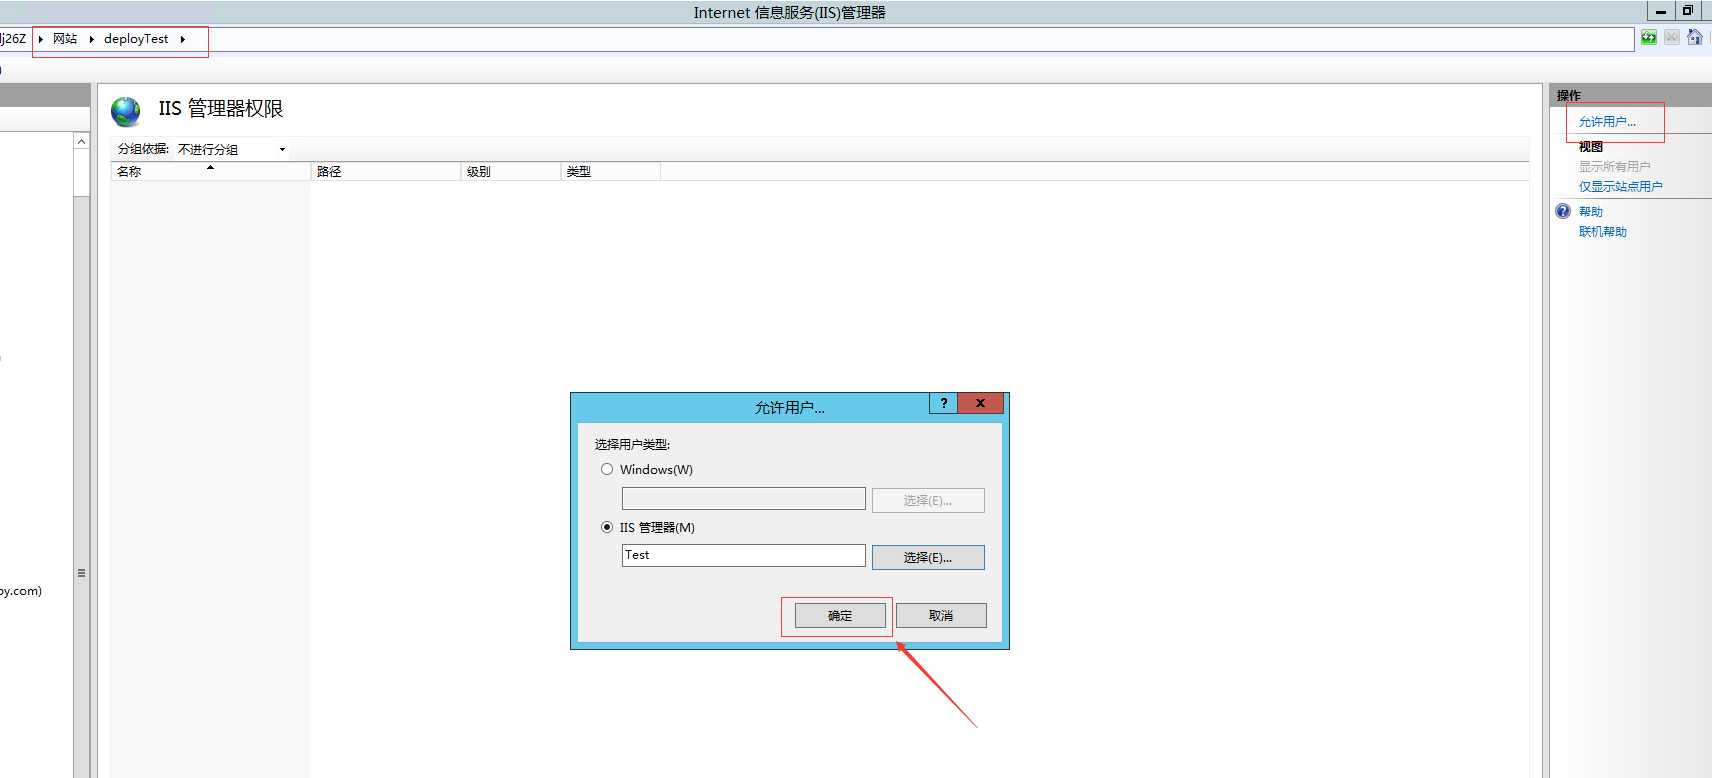
Task: Click the IIS 管理器权限 globe icon
Action: click(x=126, y=111)
